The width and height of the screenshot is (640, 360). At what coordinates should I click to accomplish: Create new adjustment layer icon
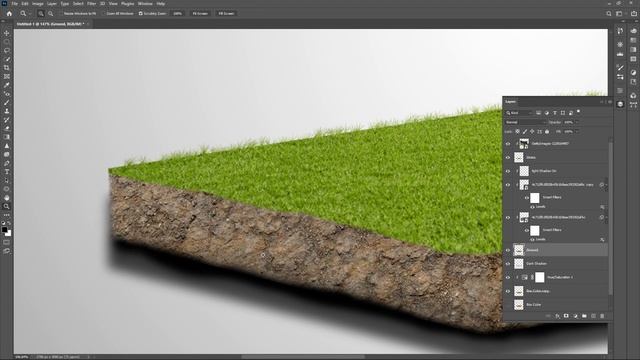[575, 316]
